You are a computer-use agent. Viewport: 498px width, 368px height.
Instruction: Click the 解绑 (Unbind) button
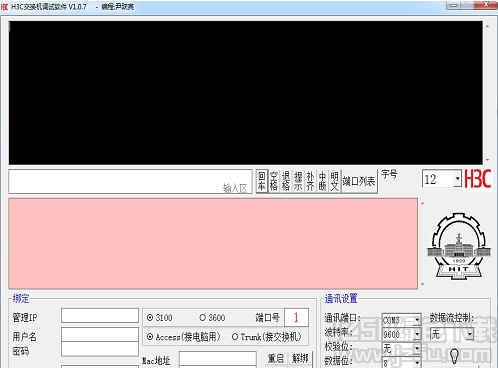tap(300, 358)
